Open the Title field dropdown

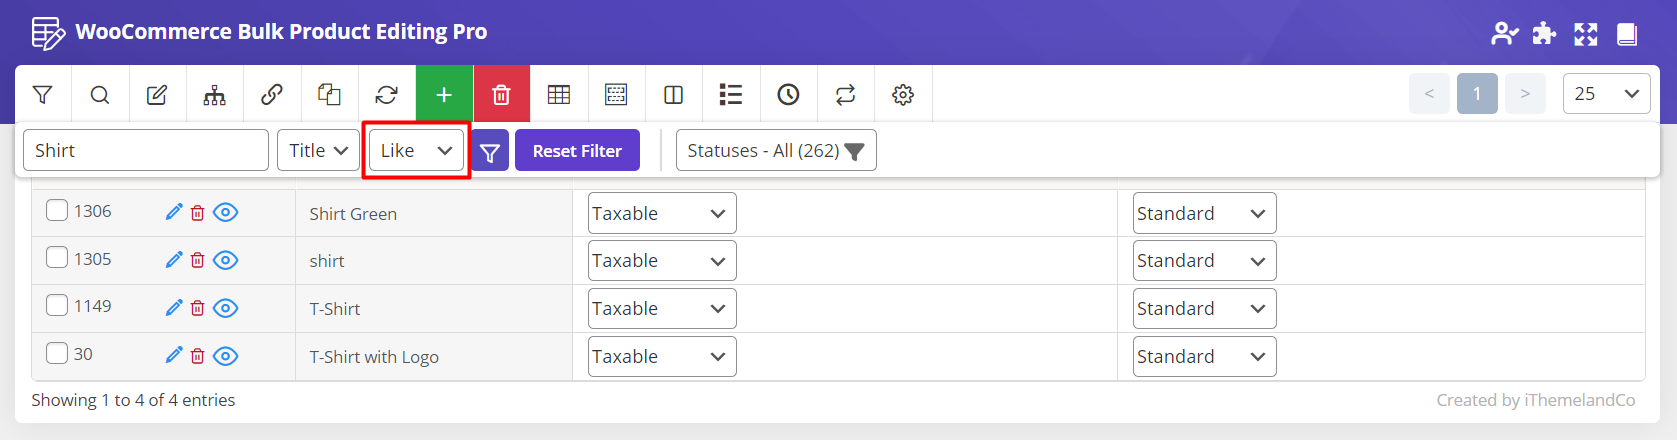[318, 150]
